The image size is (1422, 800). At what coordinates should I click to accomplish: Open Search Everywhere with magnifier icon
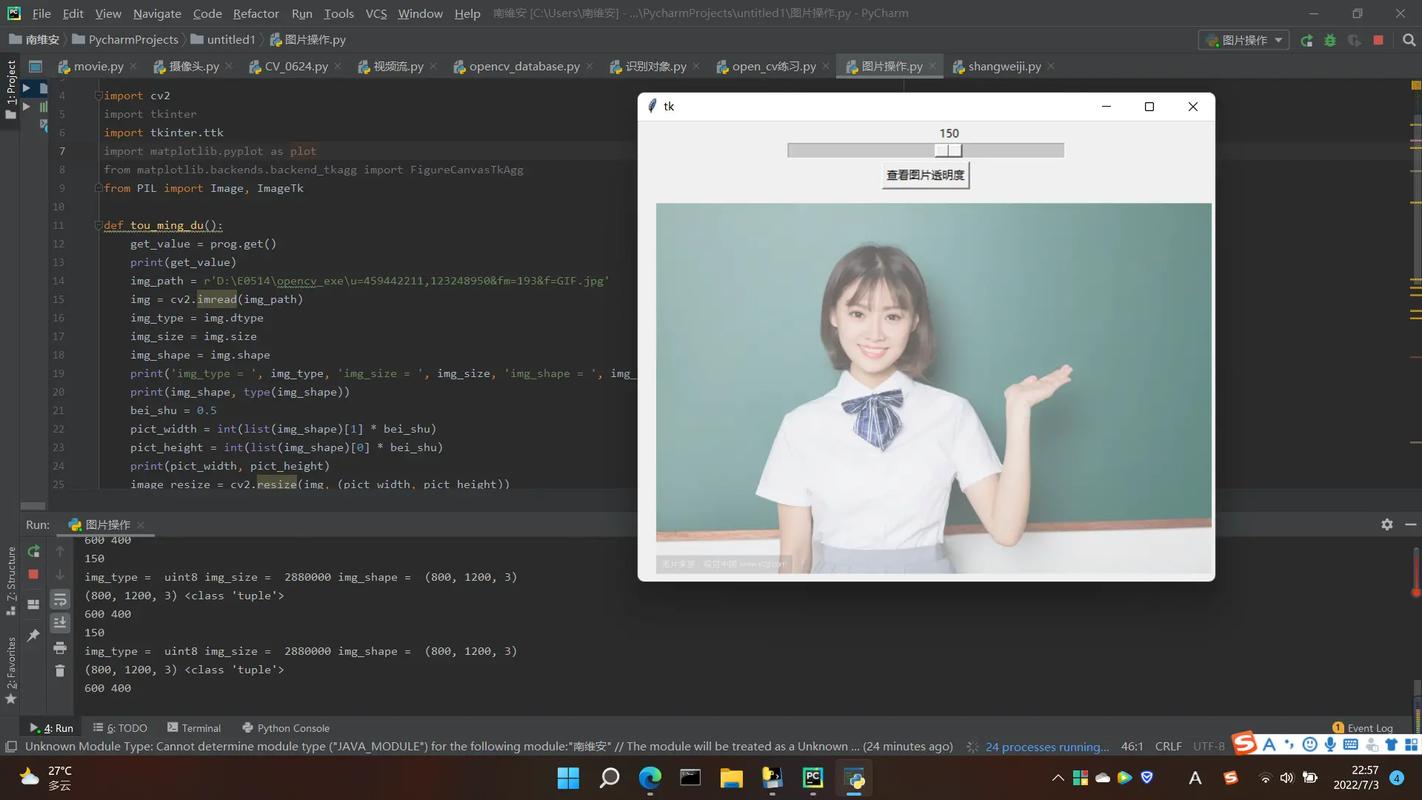(1408, 40)
